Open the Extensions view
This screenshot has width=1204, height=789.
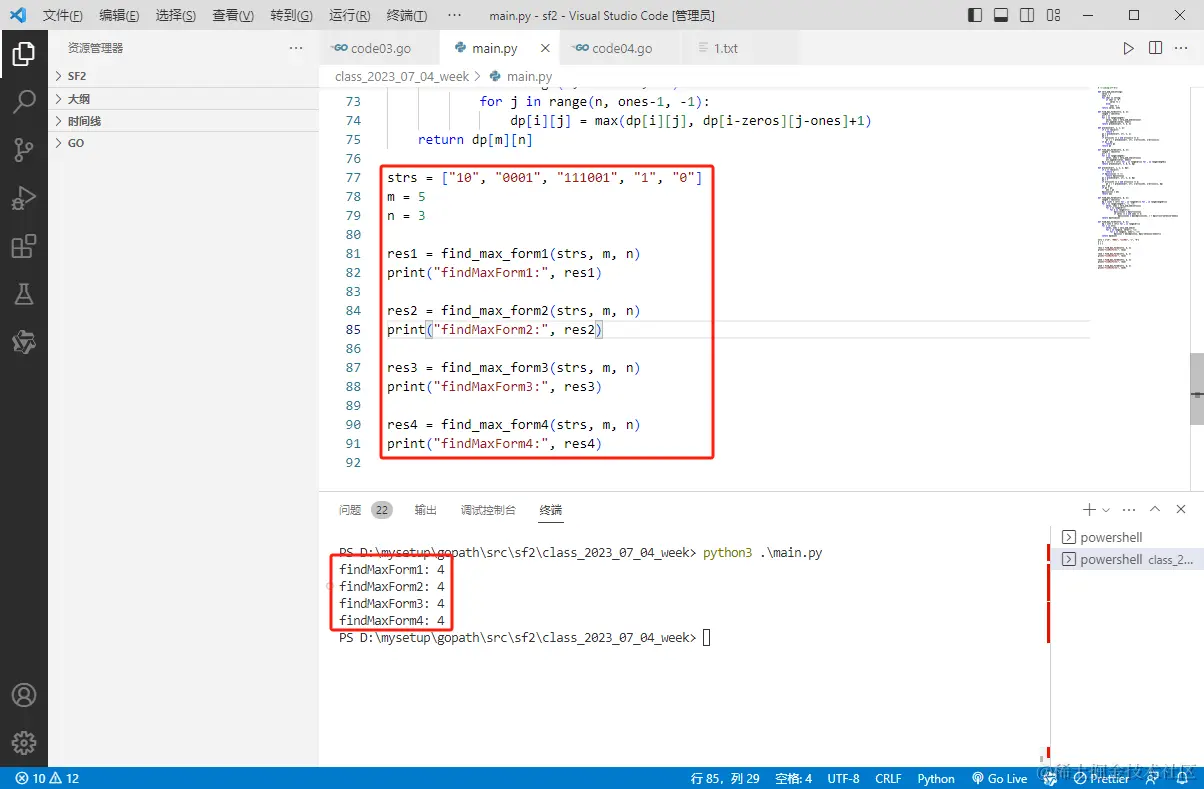tap(24, 246)
